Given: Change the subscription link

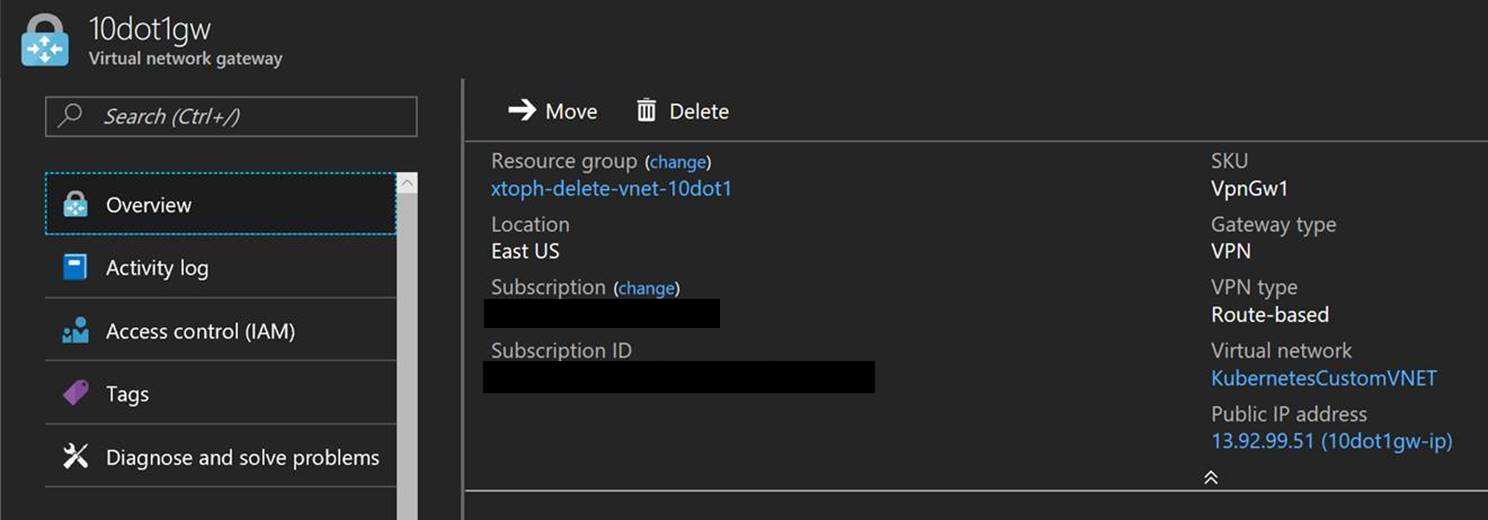Looking at the screenshot, I should click(x=646, y=288).
